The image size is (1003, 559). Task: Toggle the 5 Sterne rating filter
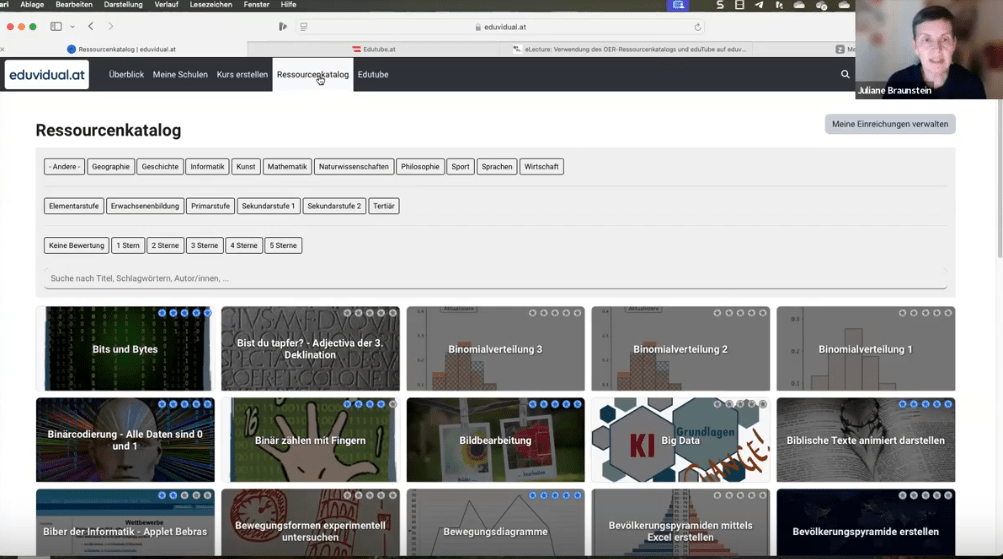(x=283, y=245)
